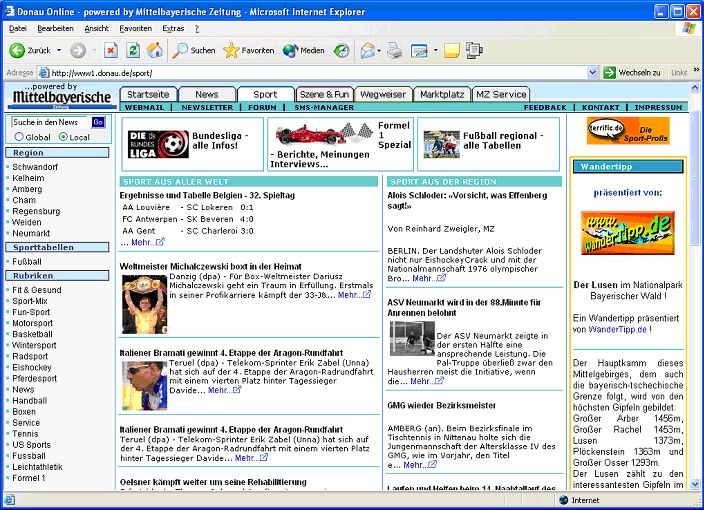Switch to the Szene & Fun tab

coord(325,94)
